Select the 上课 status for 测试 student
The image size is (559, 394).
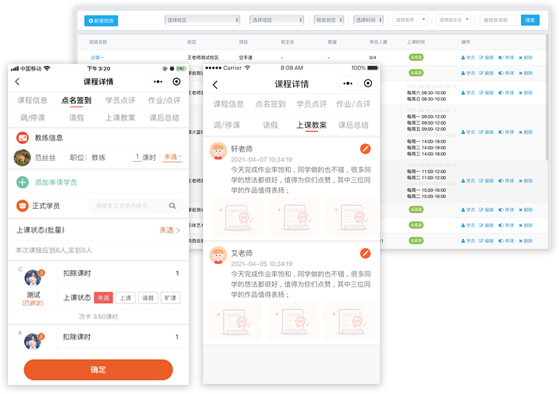(x=125, y=298)
